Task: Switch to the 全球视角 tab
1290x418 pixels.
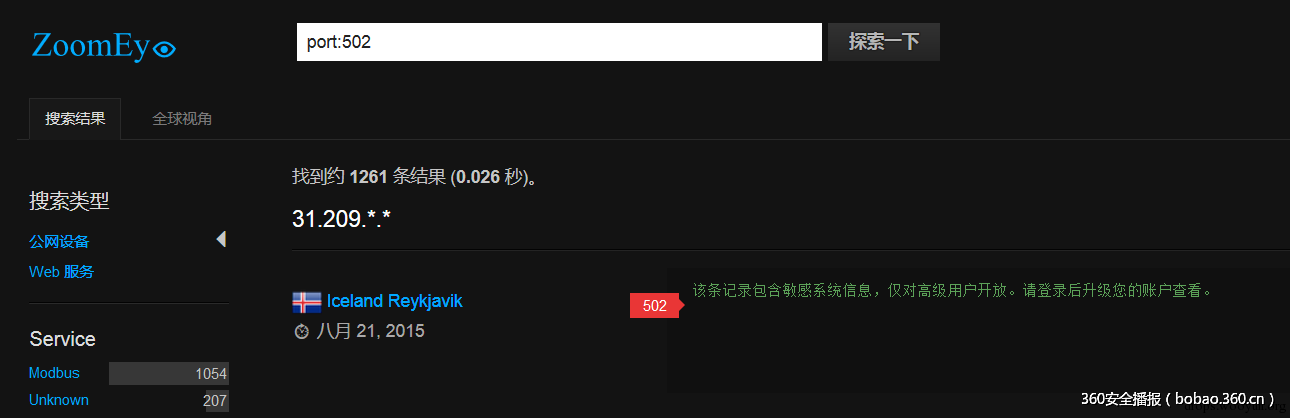Action: 182,118
